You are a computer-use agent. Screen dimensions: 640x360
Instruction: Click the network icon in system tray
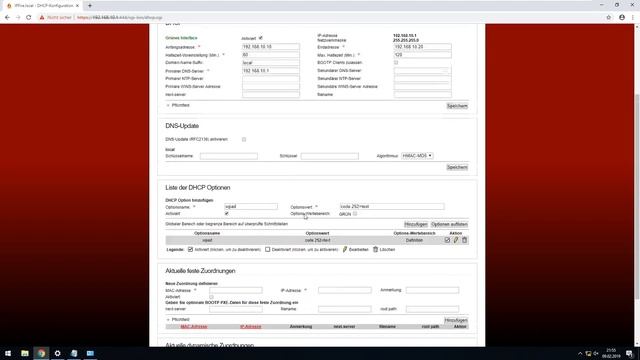pyautogui.click(x=588, y=353)
